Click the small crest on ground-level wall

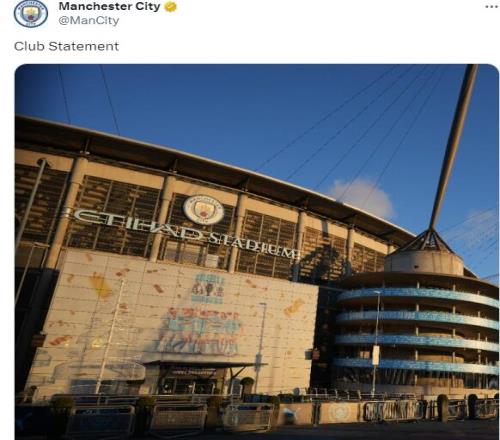tap(339, 412)
